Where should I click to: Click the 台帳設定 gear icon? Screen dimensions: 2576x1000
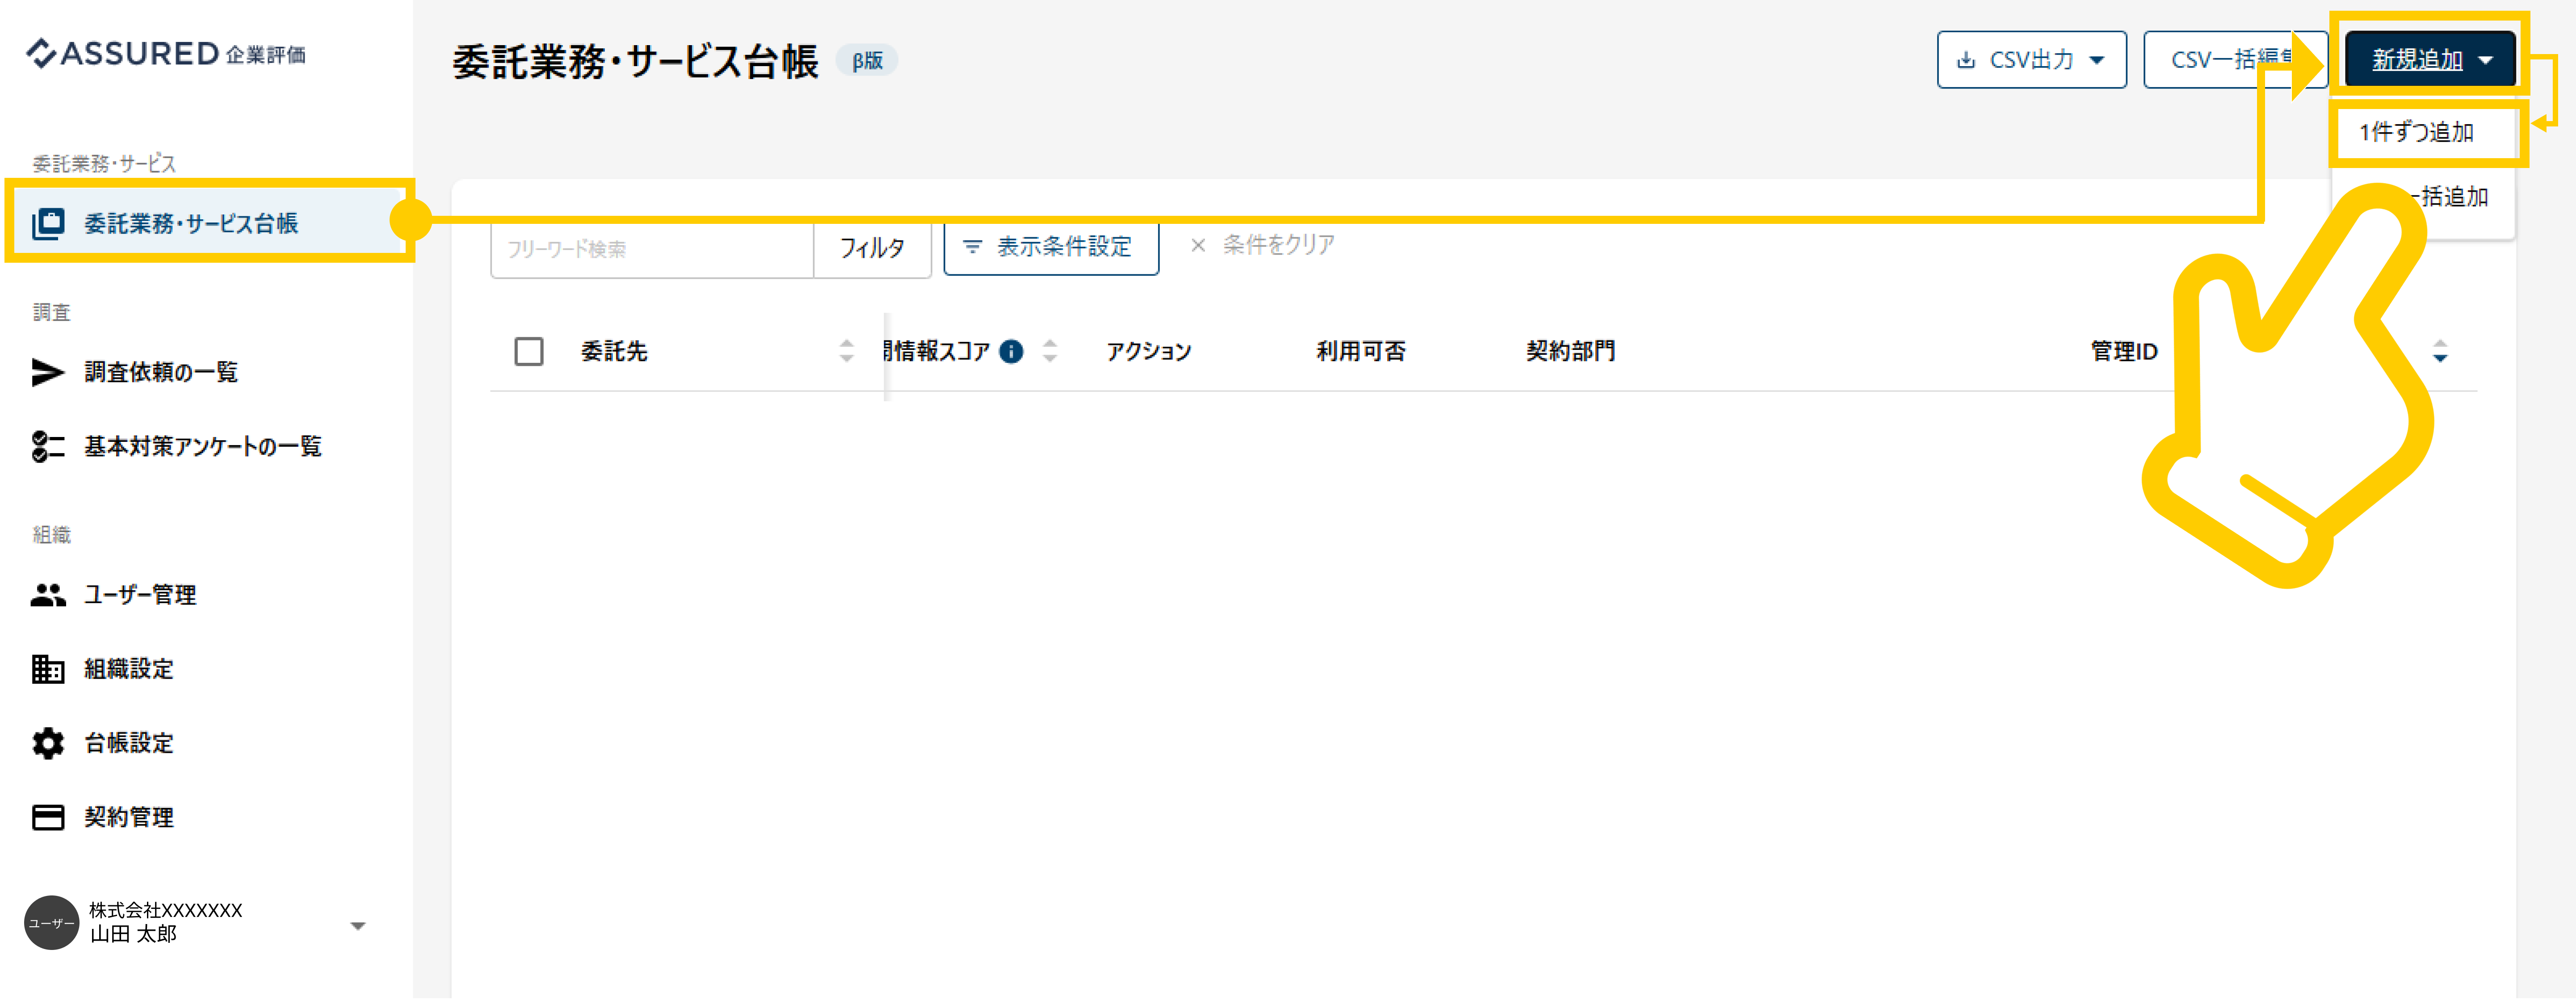point(48,743)
